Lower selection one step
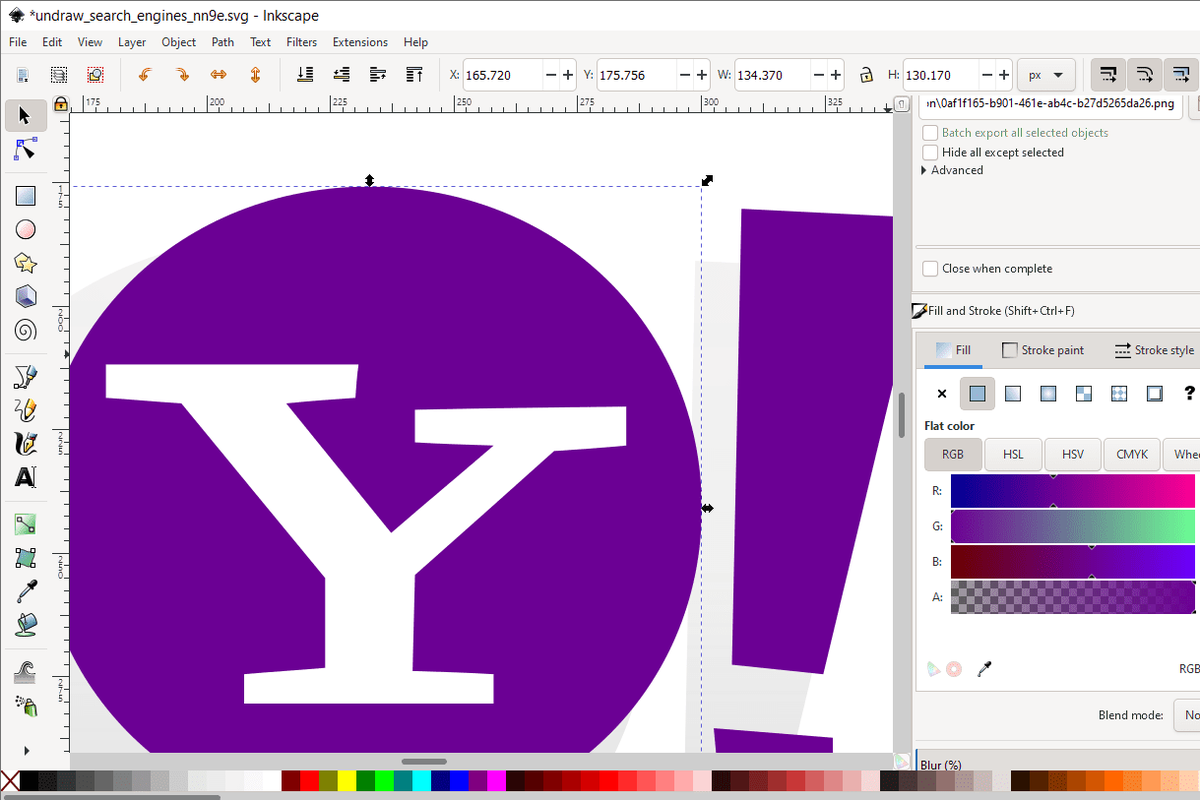 tap(342, 75)
